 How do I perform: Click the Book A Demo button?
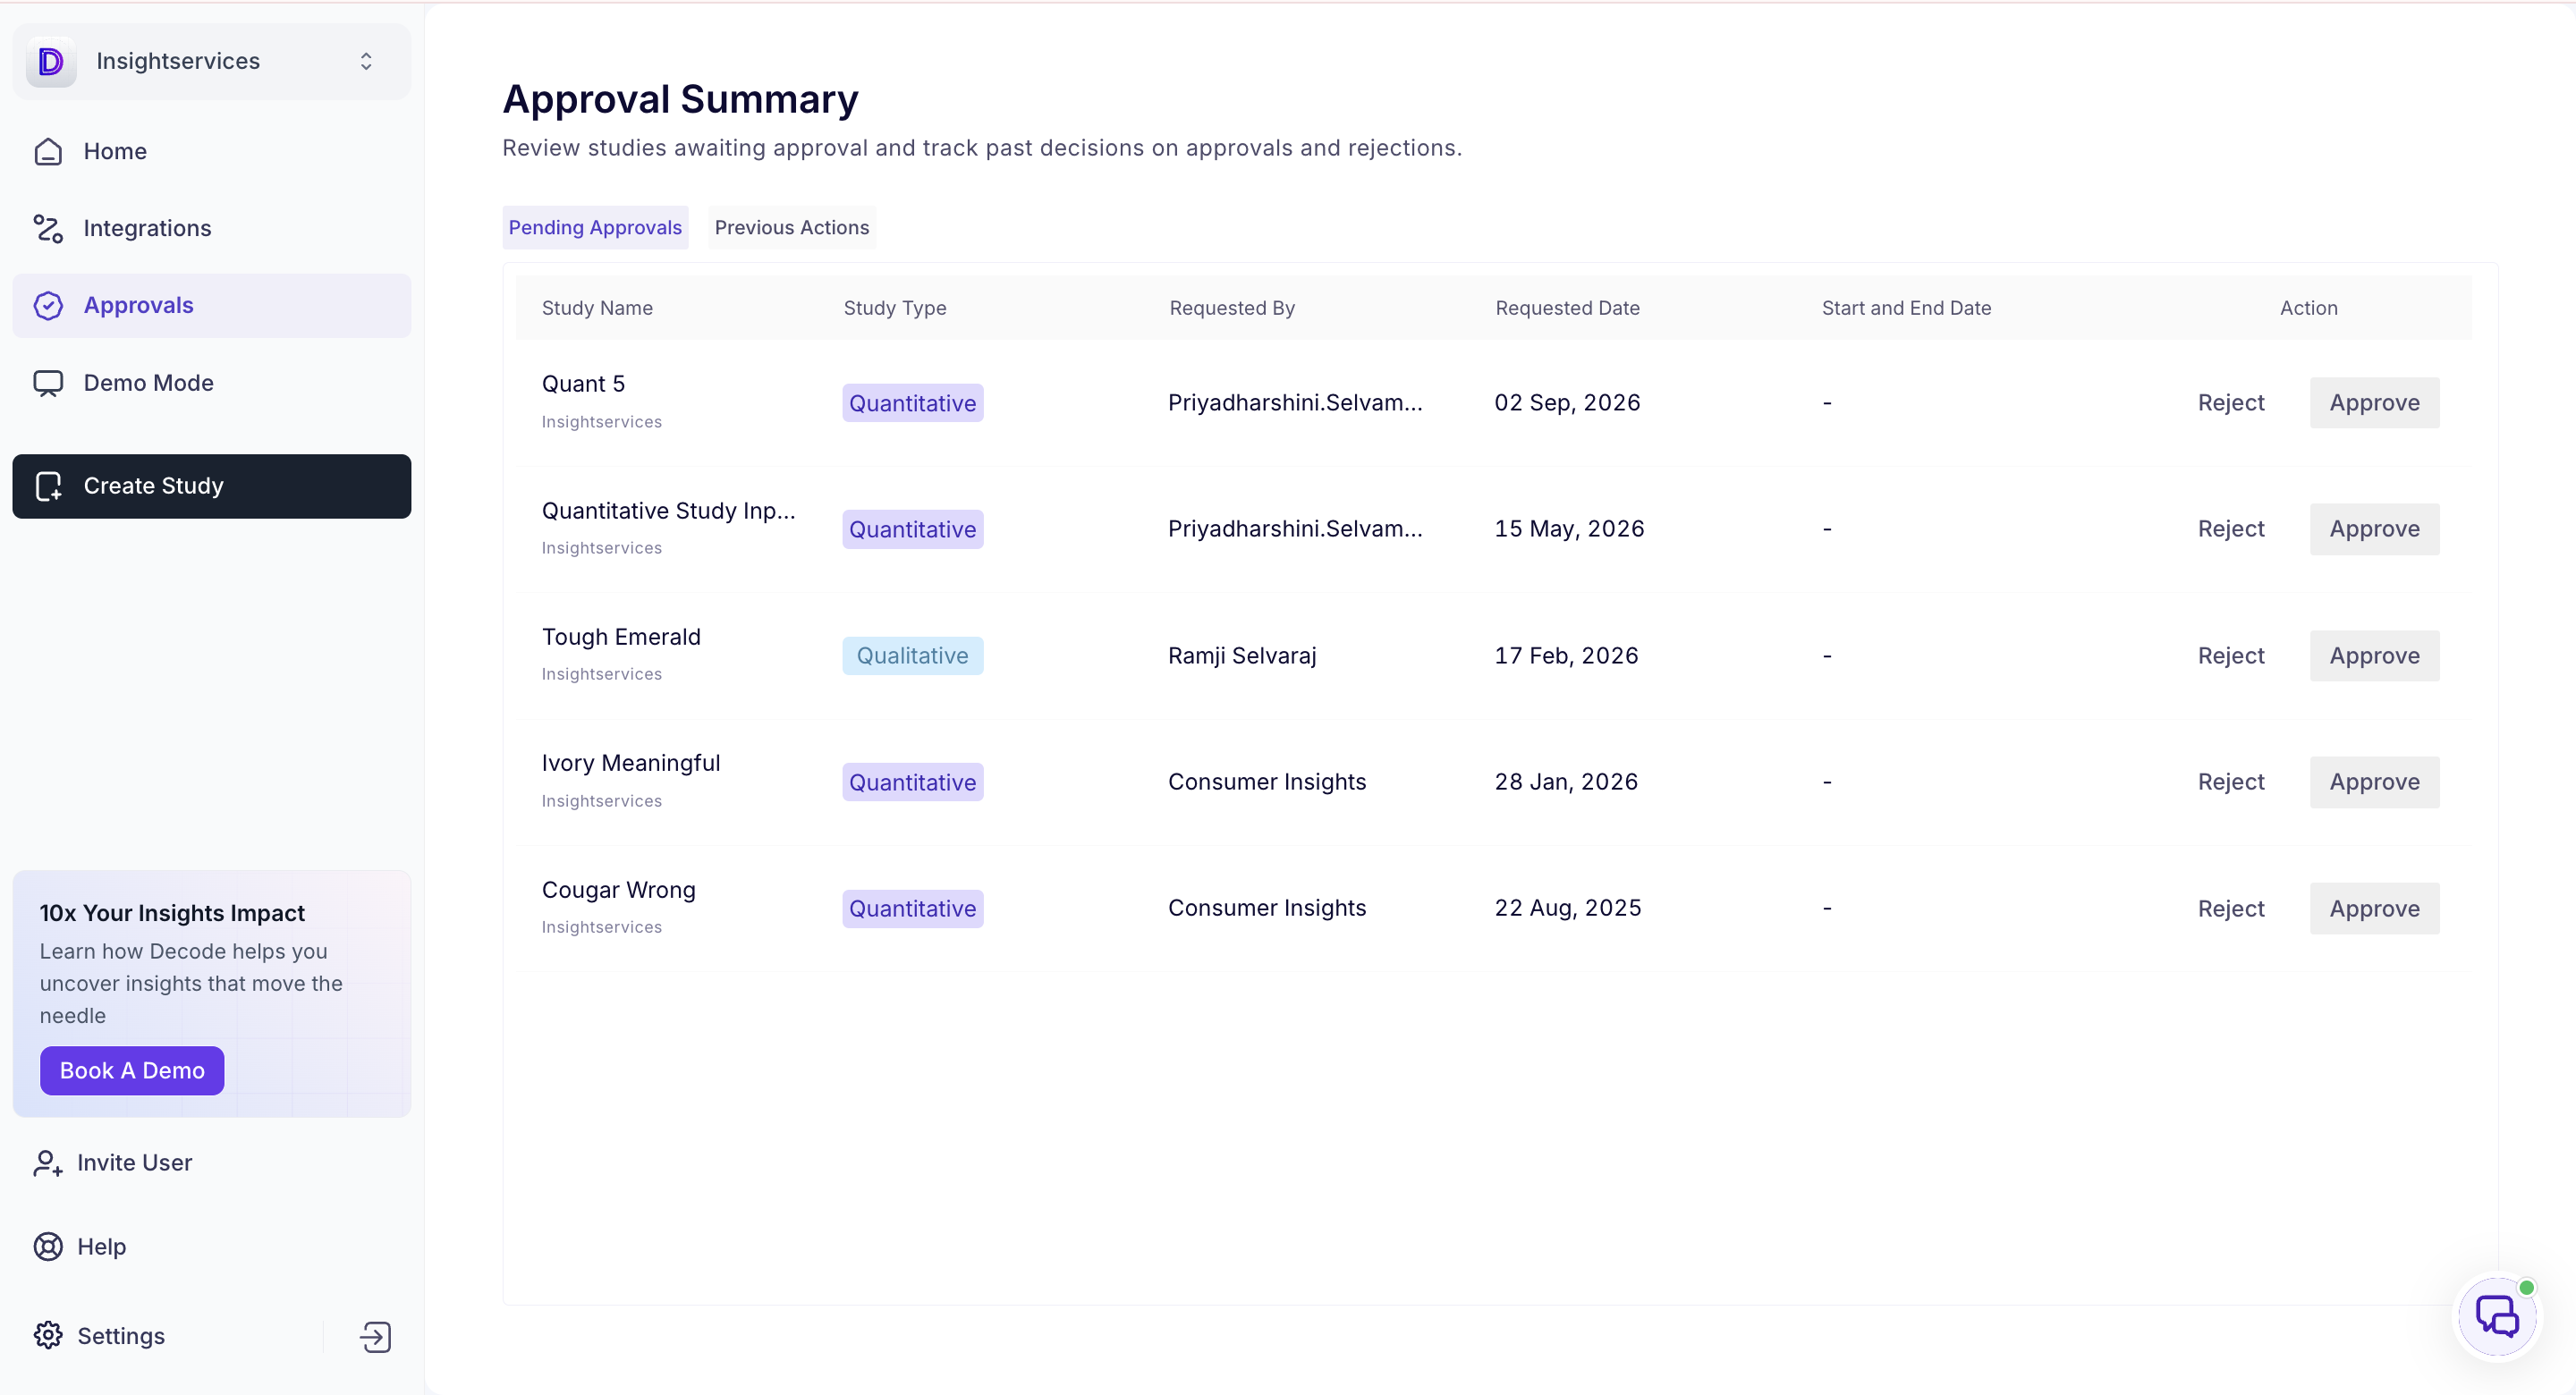[x=132, y=1070]
